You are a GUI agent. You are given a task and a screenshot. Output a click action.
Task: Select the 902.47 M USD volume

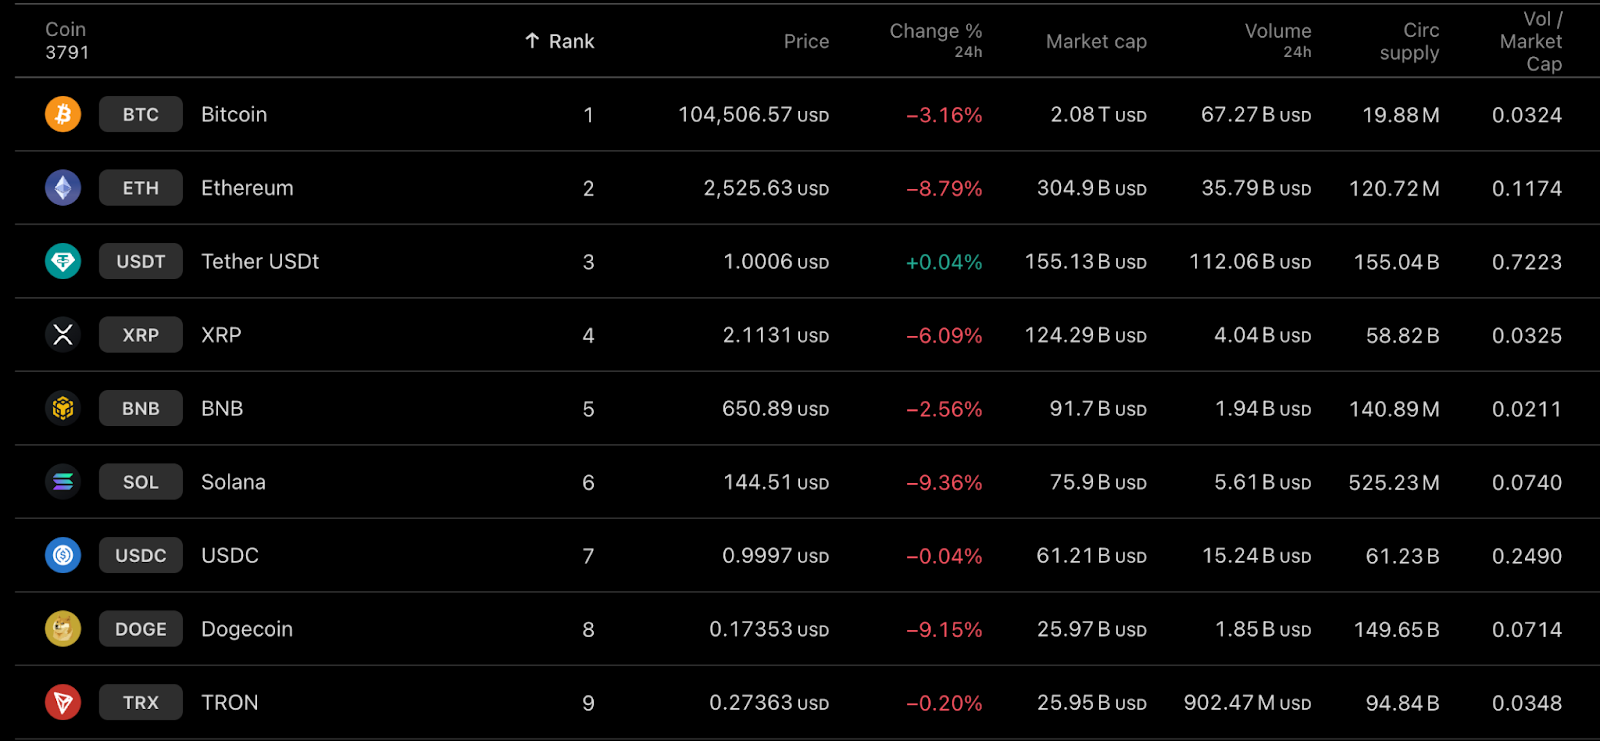coord(1248,703)
